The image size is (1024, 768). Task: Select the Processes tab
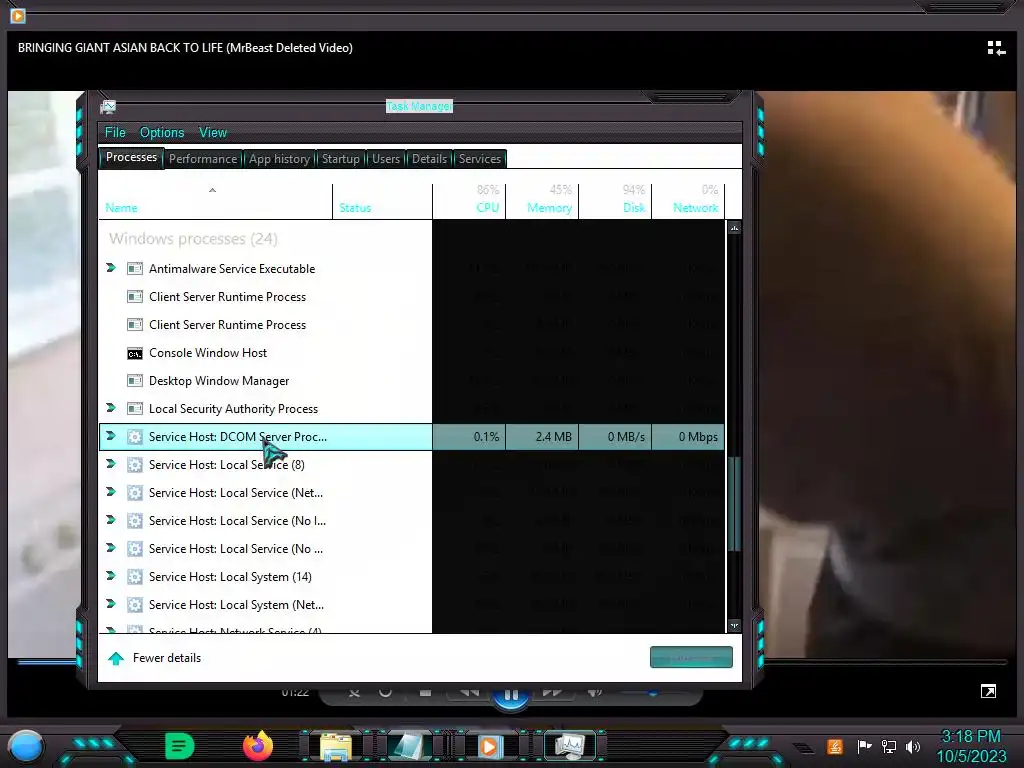tap(131, 157)
